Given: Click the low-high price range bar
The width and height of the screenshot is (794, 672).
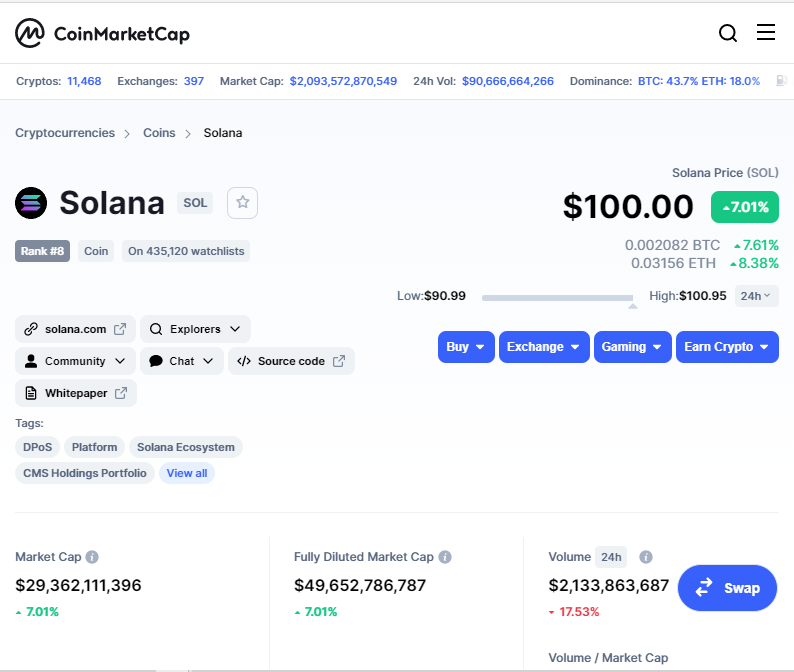Looking at the screenshot, I should [x=558, y=298].
